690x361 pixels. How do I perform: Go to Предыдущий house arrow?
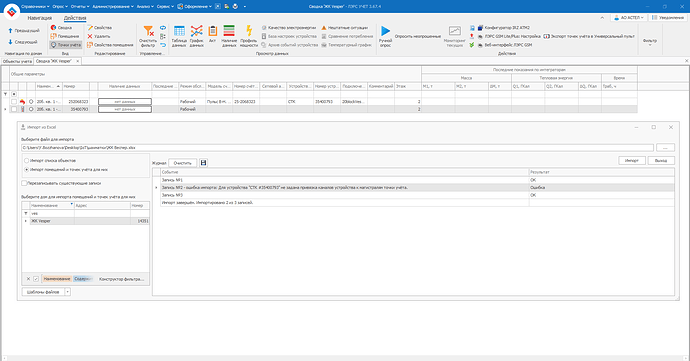(x=24, y=31)
